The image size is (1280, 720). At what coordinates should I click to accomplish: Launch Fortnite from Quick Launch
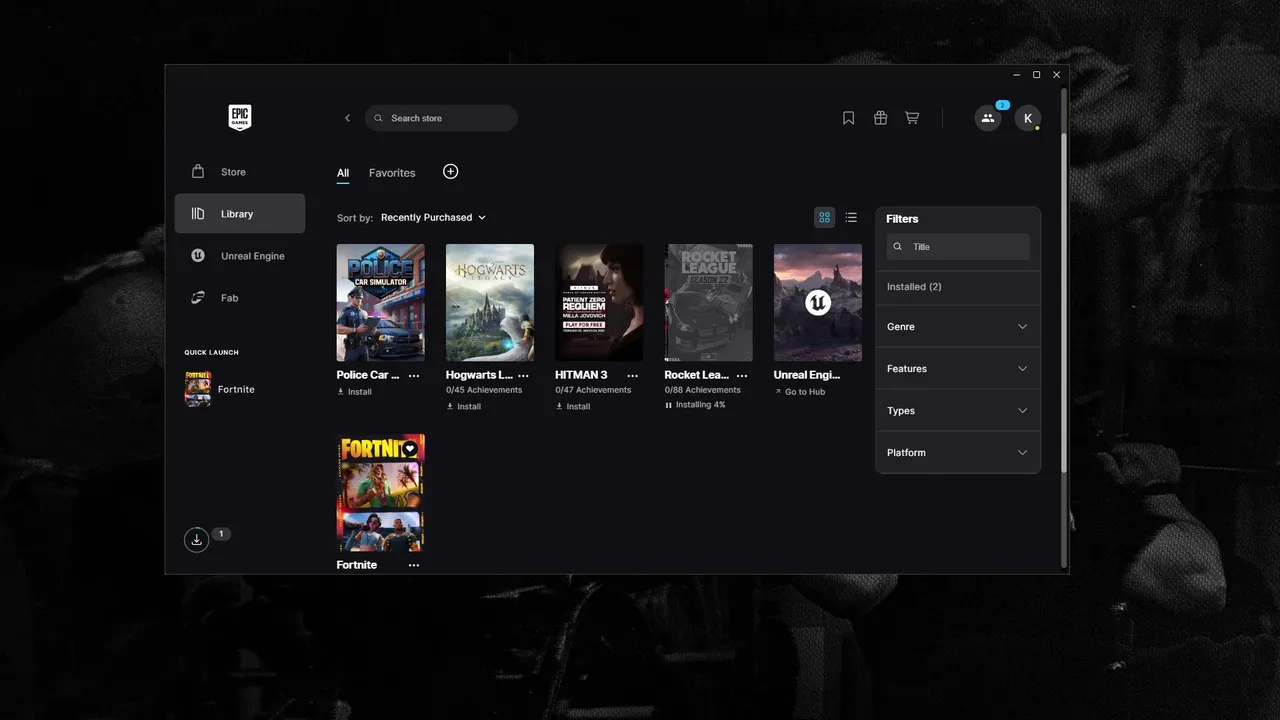click(x=221, y=389)
